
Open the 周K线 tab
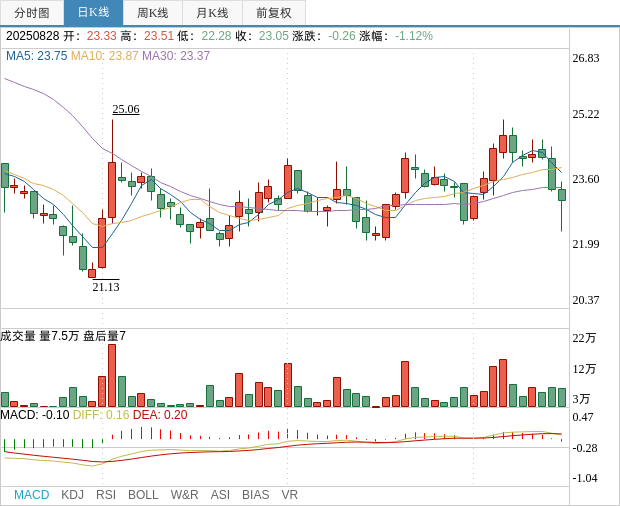153,13
